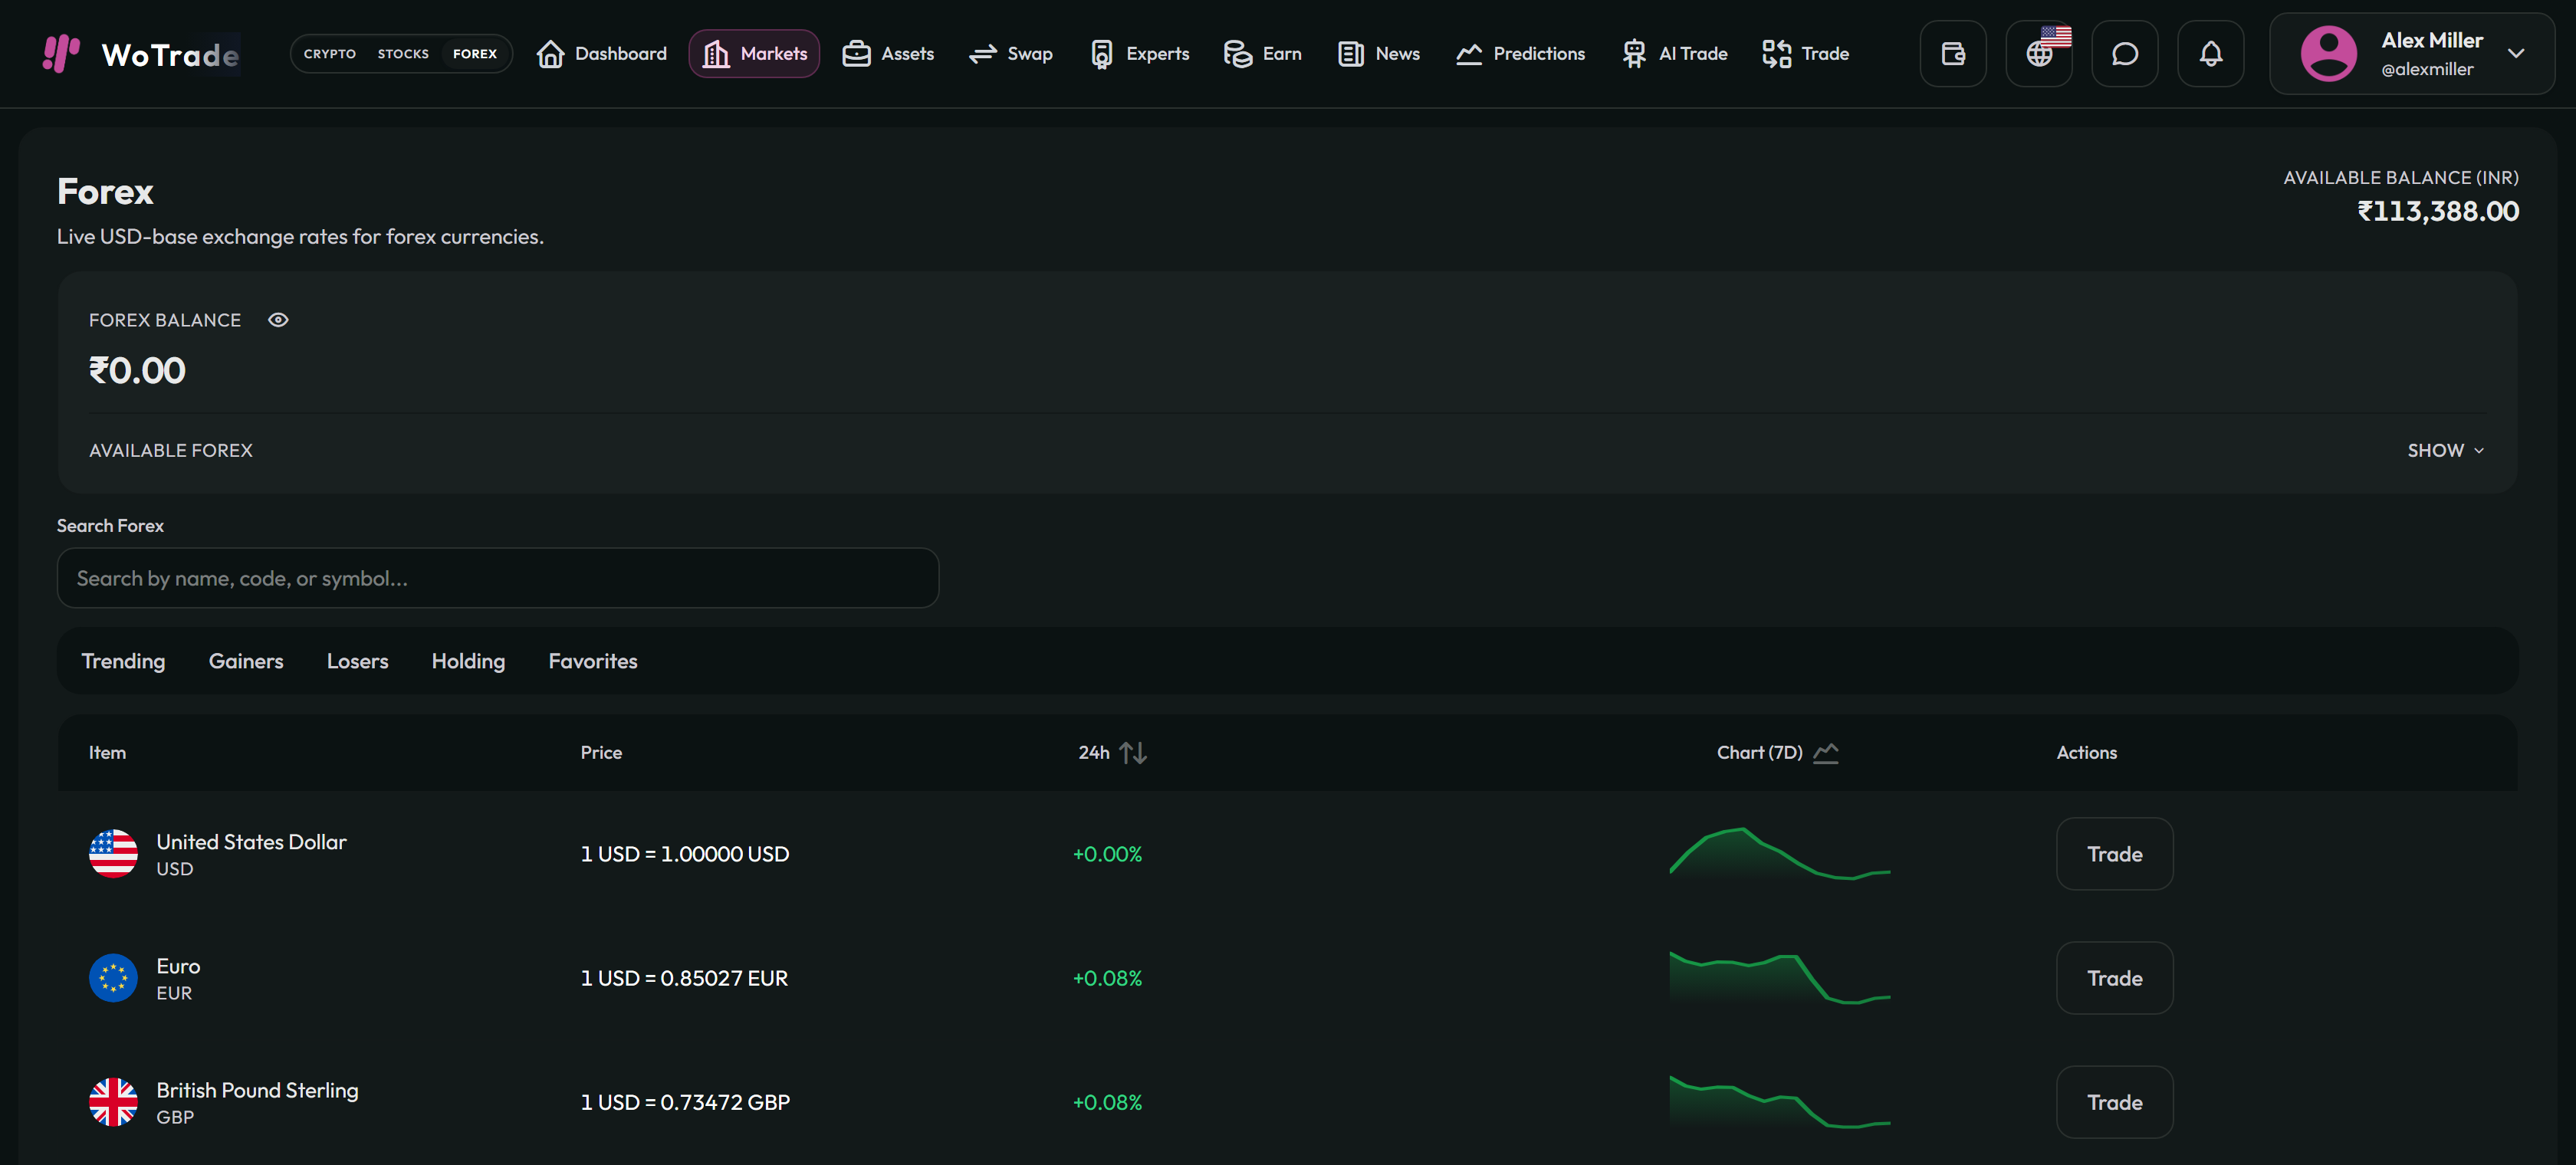Click the WoTrade logo icon
The image size is (2576, 1165).
[x=61, y=53]
